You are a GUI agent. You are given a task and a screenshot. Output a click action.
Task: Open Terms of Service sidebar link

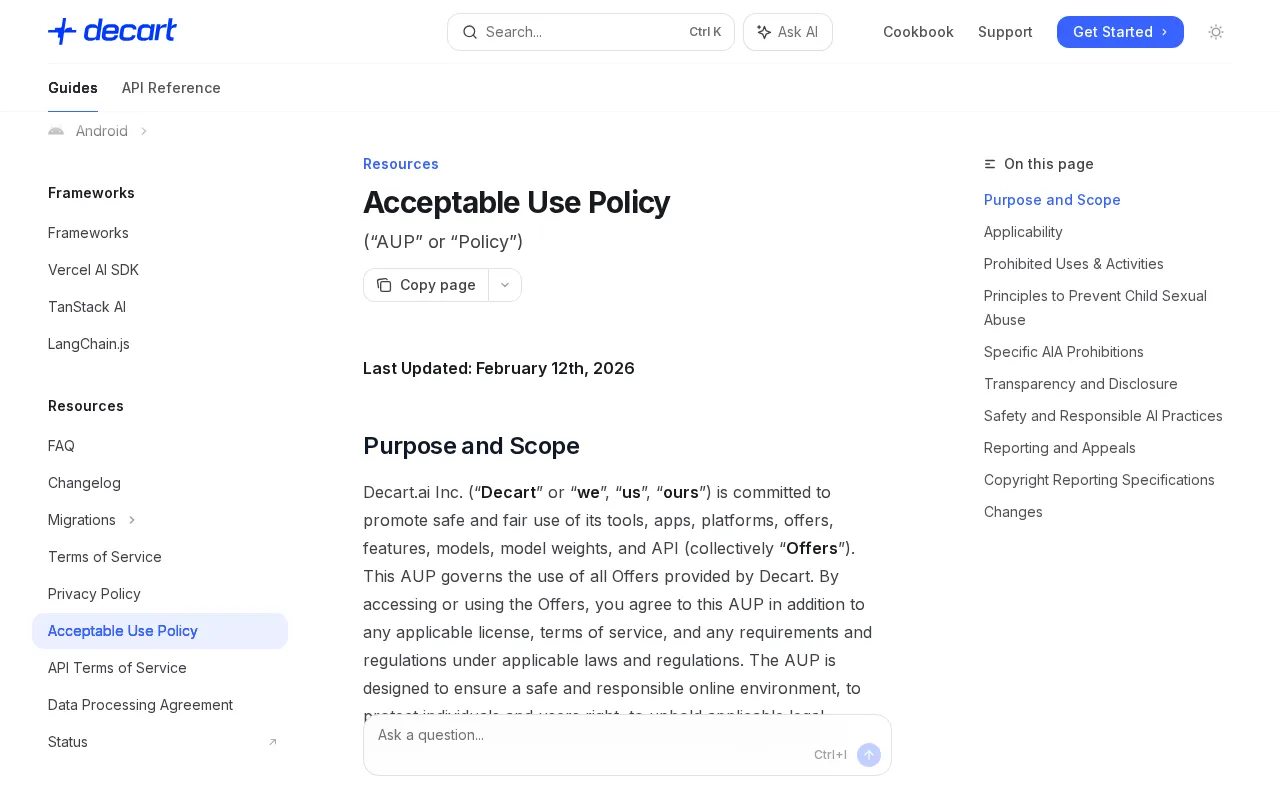[x=105, y=557]
